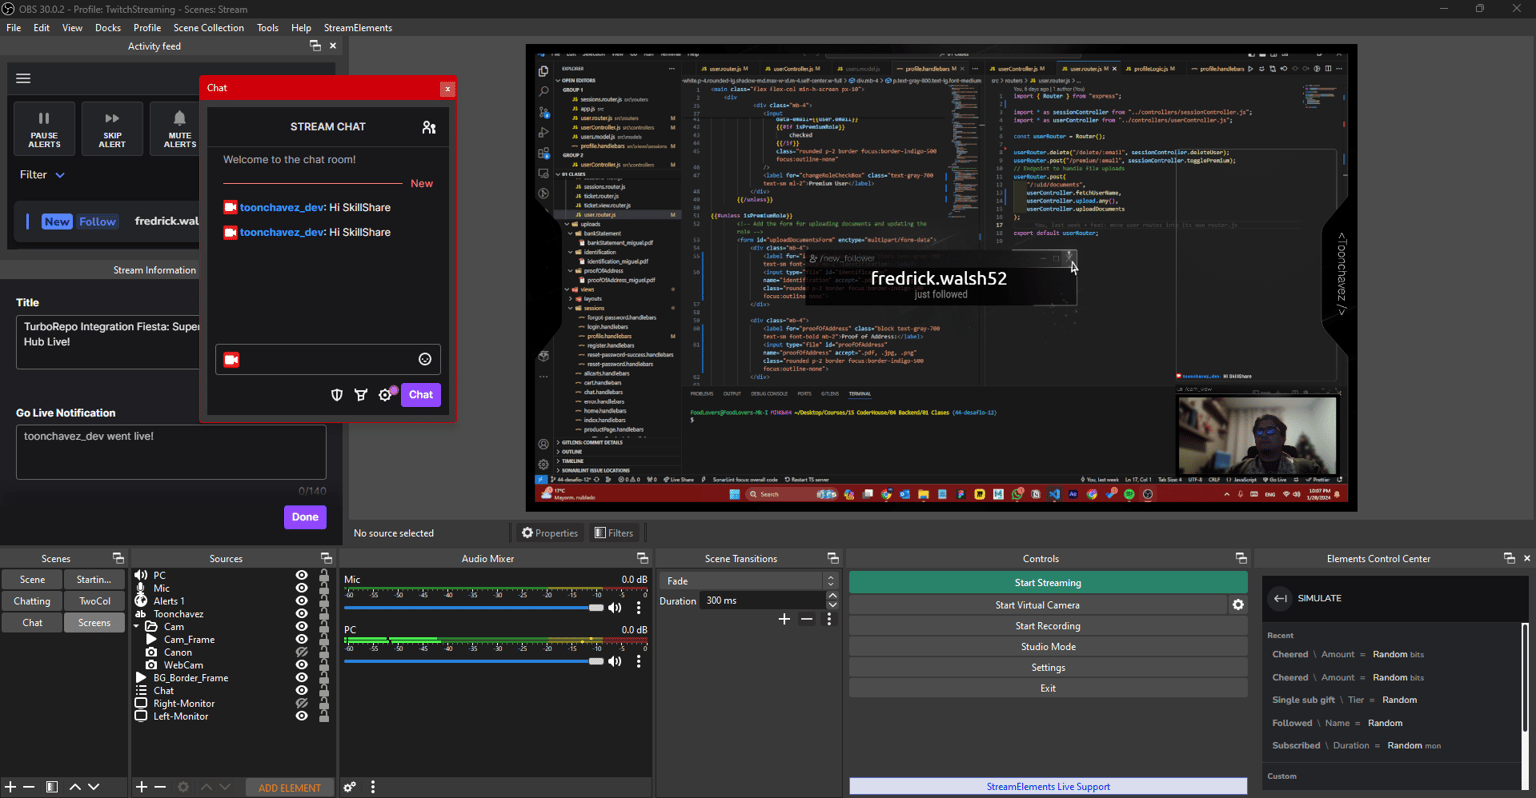The image size is (1536, 798).
Task: Add a new source with the plus icon
Action: 141,787
